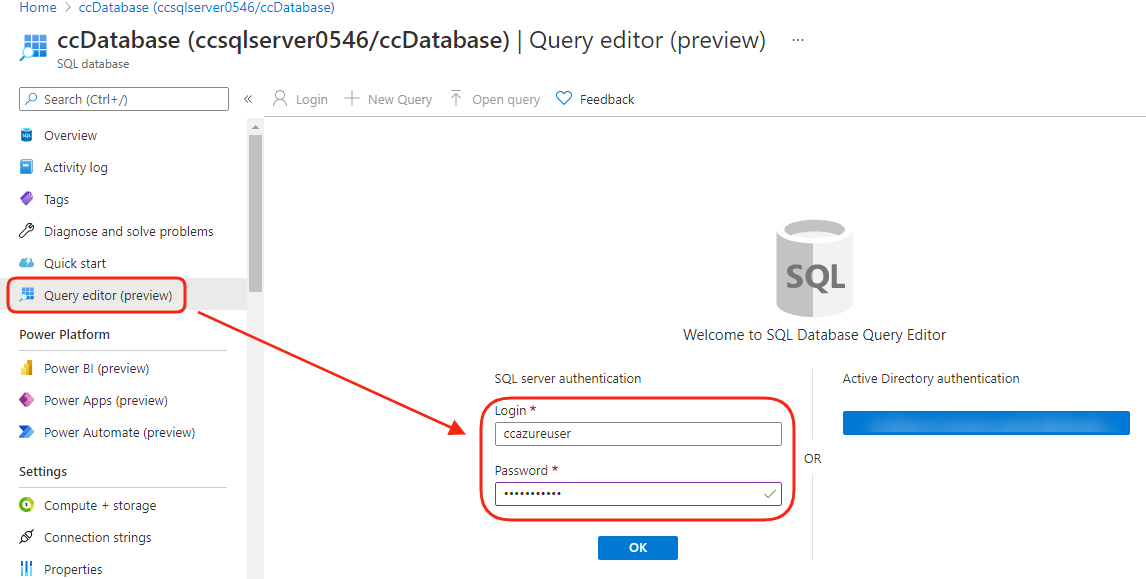Click the OK button
The height and width of the screenshot is (579, 1146).
[638, 548]
